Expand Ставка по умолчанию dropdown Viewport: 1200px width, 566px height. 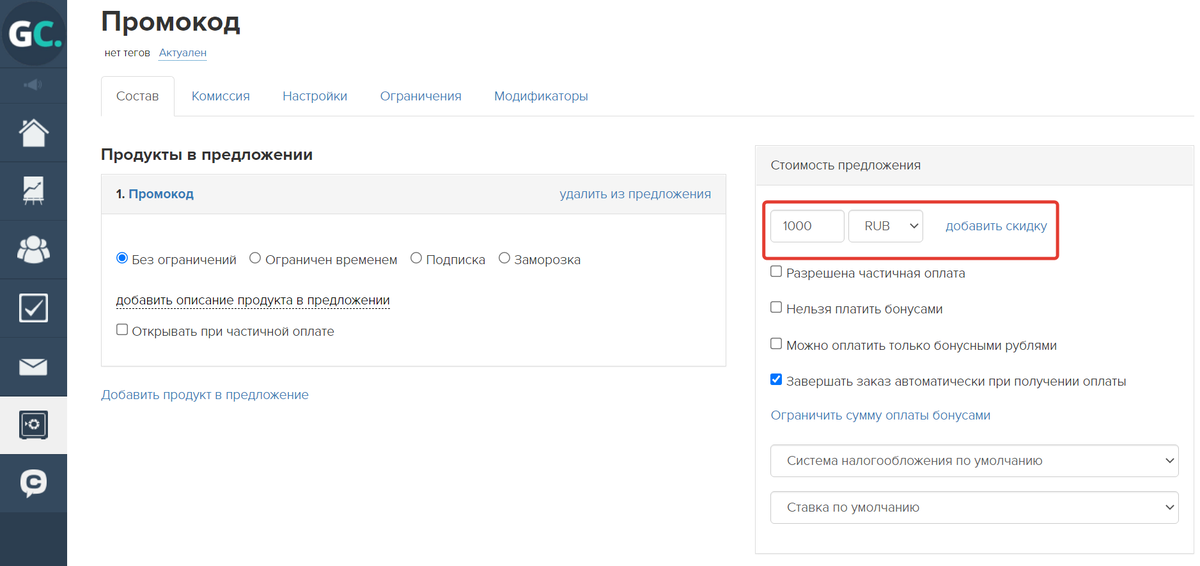[x=974, y=507]
